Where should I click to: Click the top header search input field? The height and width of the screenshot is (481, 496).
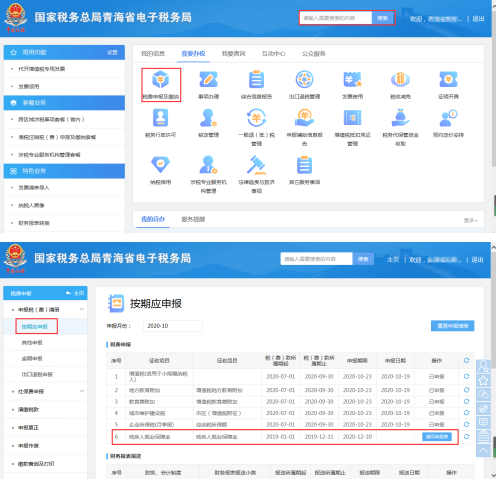336,18
